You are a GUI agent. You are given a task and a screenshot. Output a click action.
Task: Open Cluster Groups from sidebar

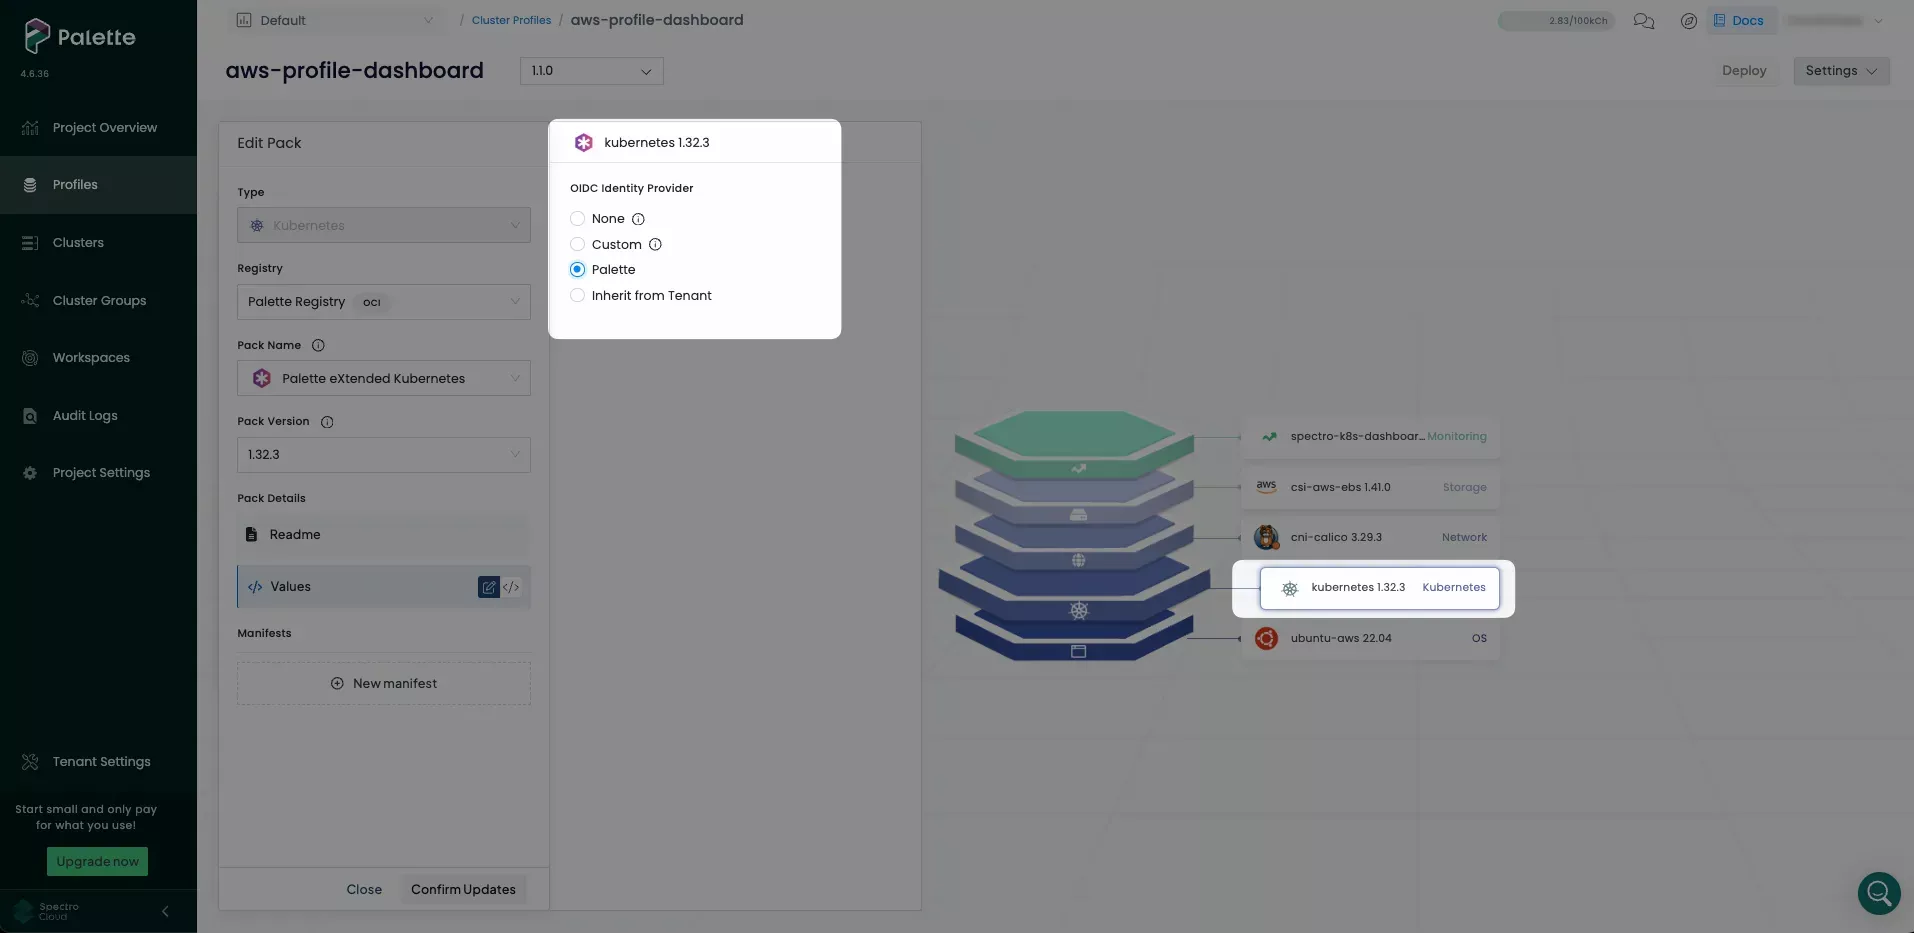tap(99, 300)
